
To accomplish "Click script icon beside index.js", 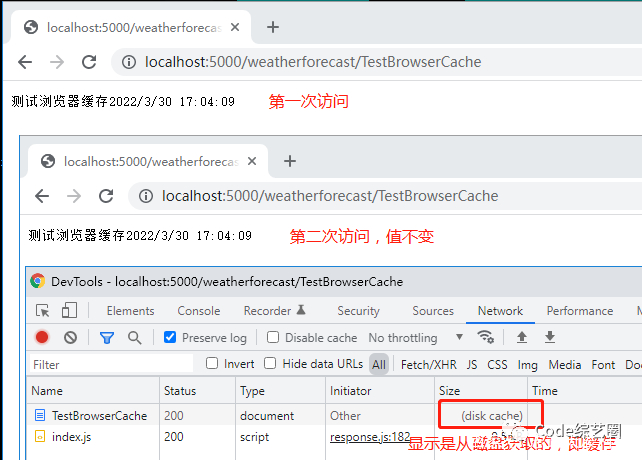I will 40,437.
